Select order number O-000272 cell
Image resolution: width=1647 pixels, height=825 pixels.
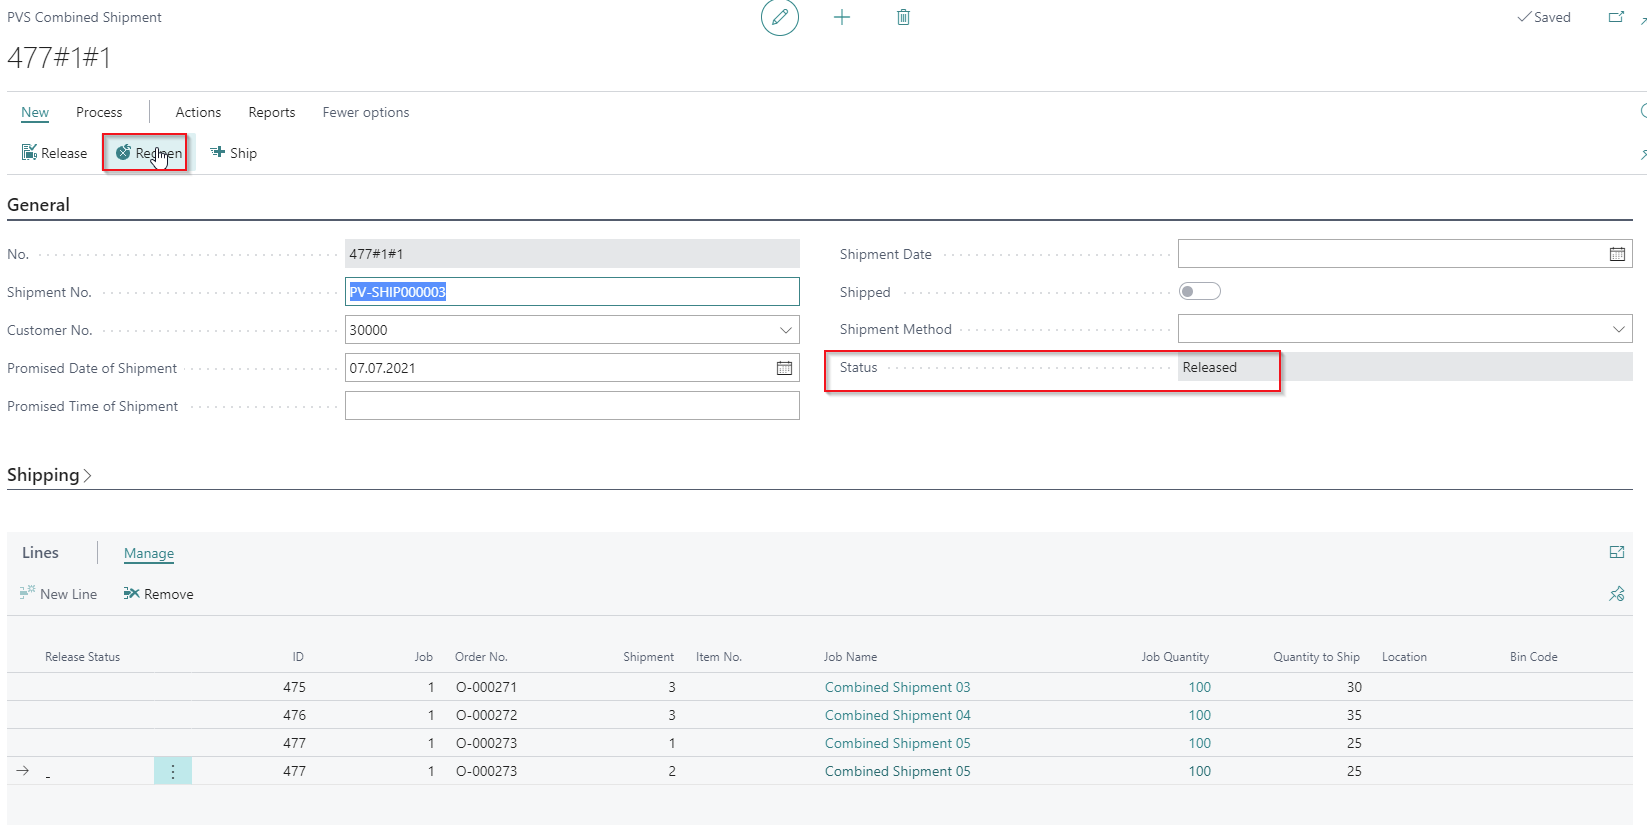486,715
